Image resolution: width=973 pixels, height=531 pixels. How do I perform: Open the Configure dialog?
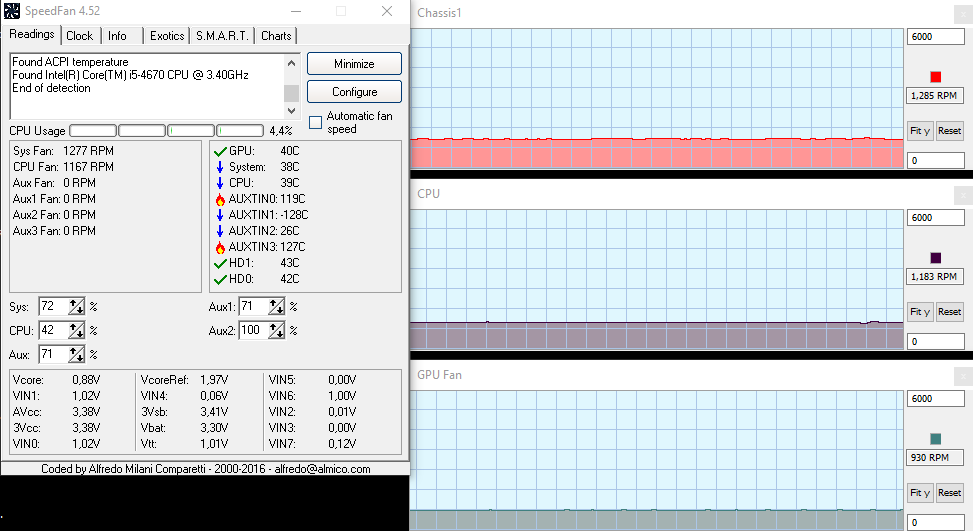354,92
